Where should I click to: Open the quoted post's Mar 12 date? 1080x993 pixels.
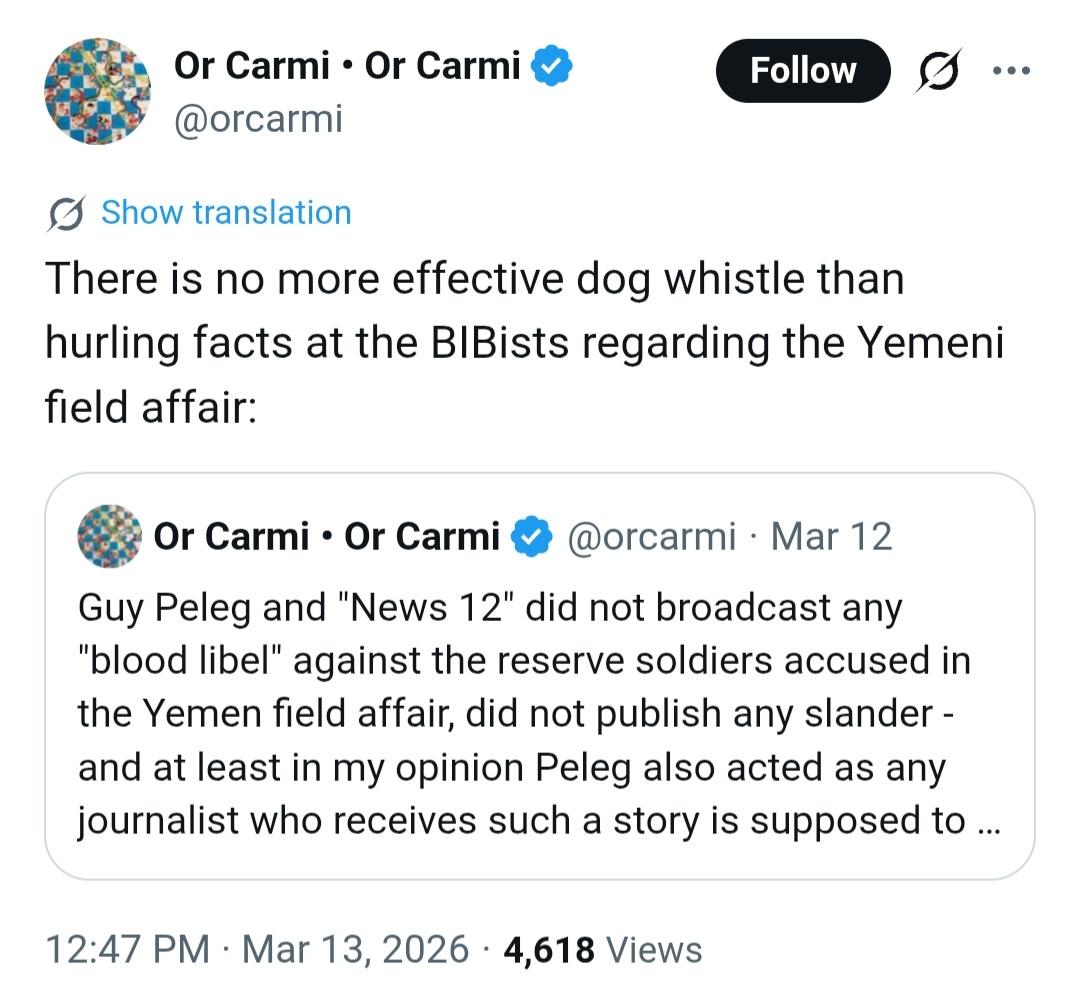831,537
